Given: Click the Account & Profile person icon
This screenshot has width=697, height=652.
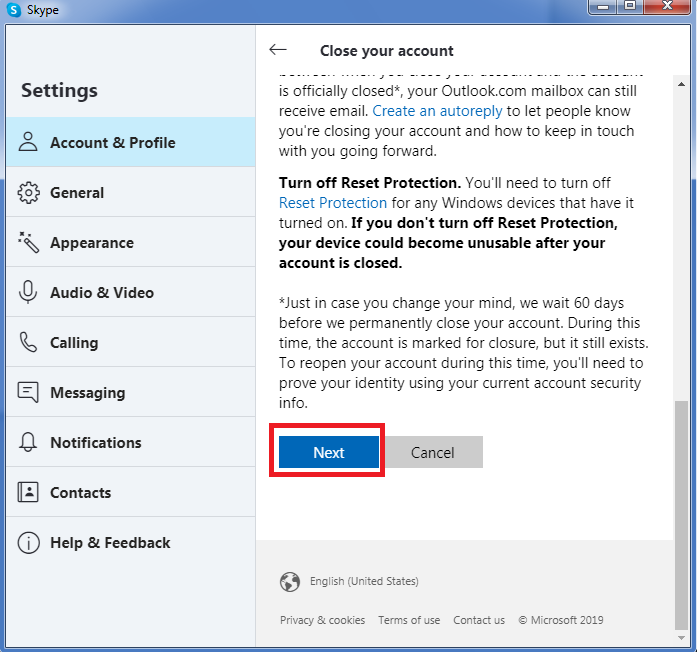Looking at the screenshot, I should pos(28,142).
